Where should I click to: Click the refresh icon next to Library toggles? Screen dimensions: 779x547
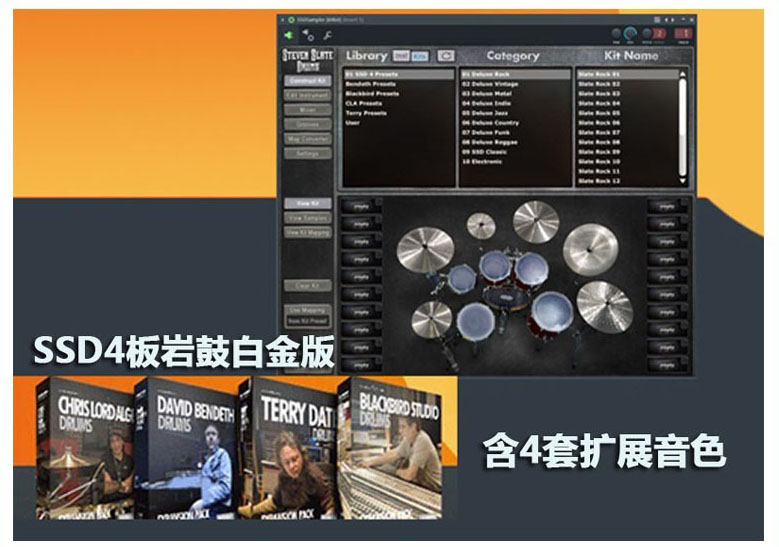click(446, 57)
